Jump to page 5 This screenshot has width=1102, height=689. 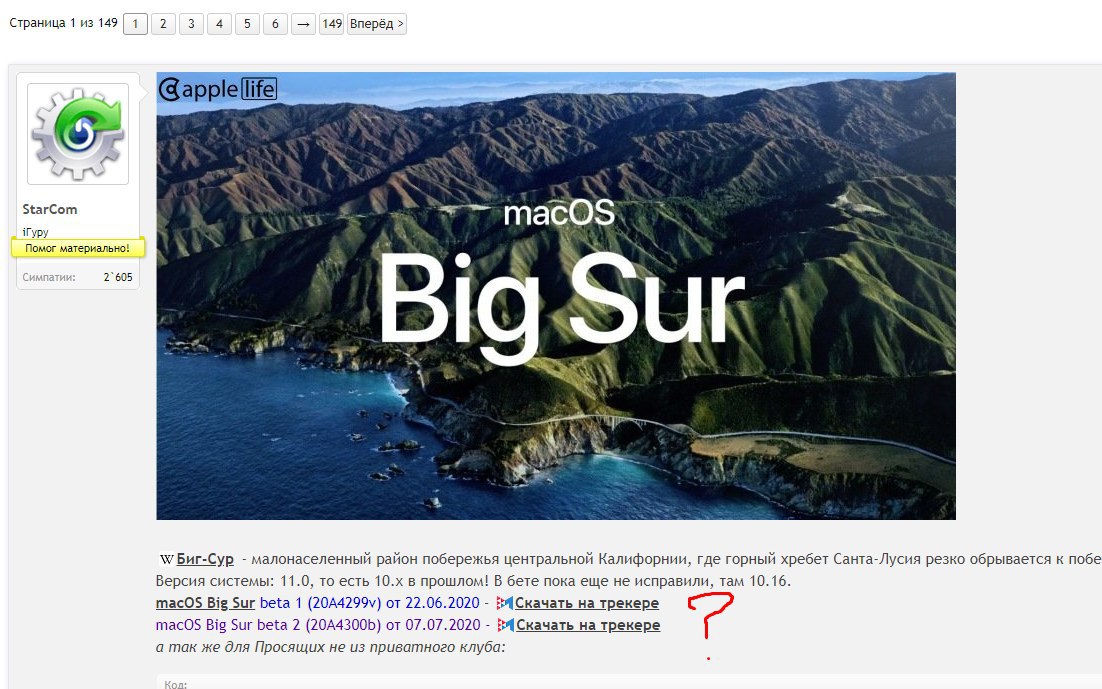(247, 24)
